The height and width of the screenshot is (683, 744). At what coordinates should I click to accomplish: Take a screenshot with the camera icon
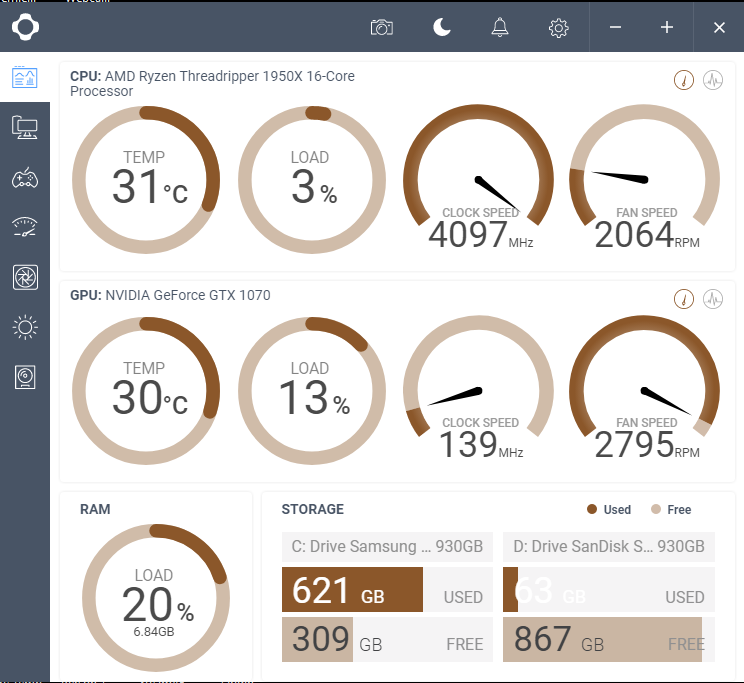pyautogui.click(x=381, y=28)
